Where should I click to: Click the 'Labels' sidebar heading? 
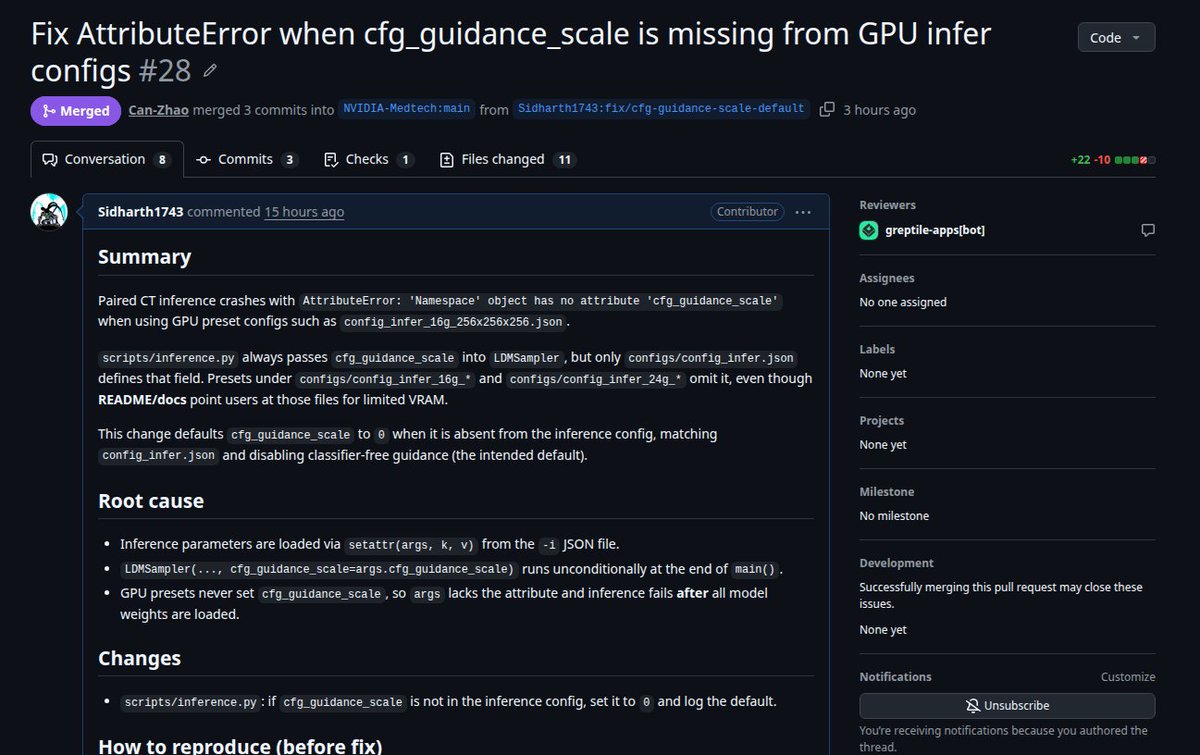pyautogui.click(x=878, y=349)
